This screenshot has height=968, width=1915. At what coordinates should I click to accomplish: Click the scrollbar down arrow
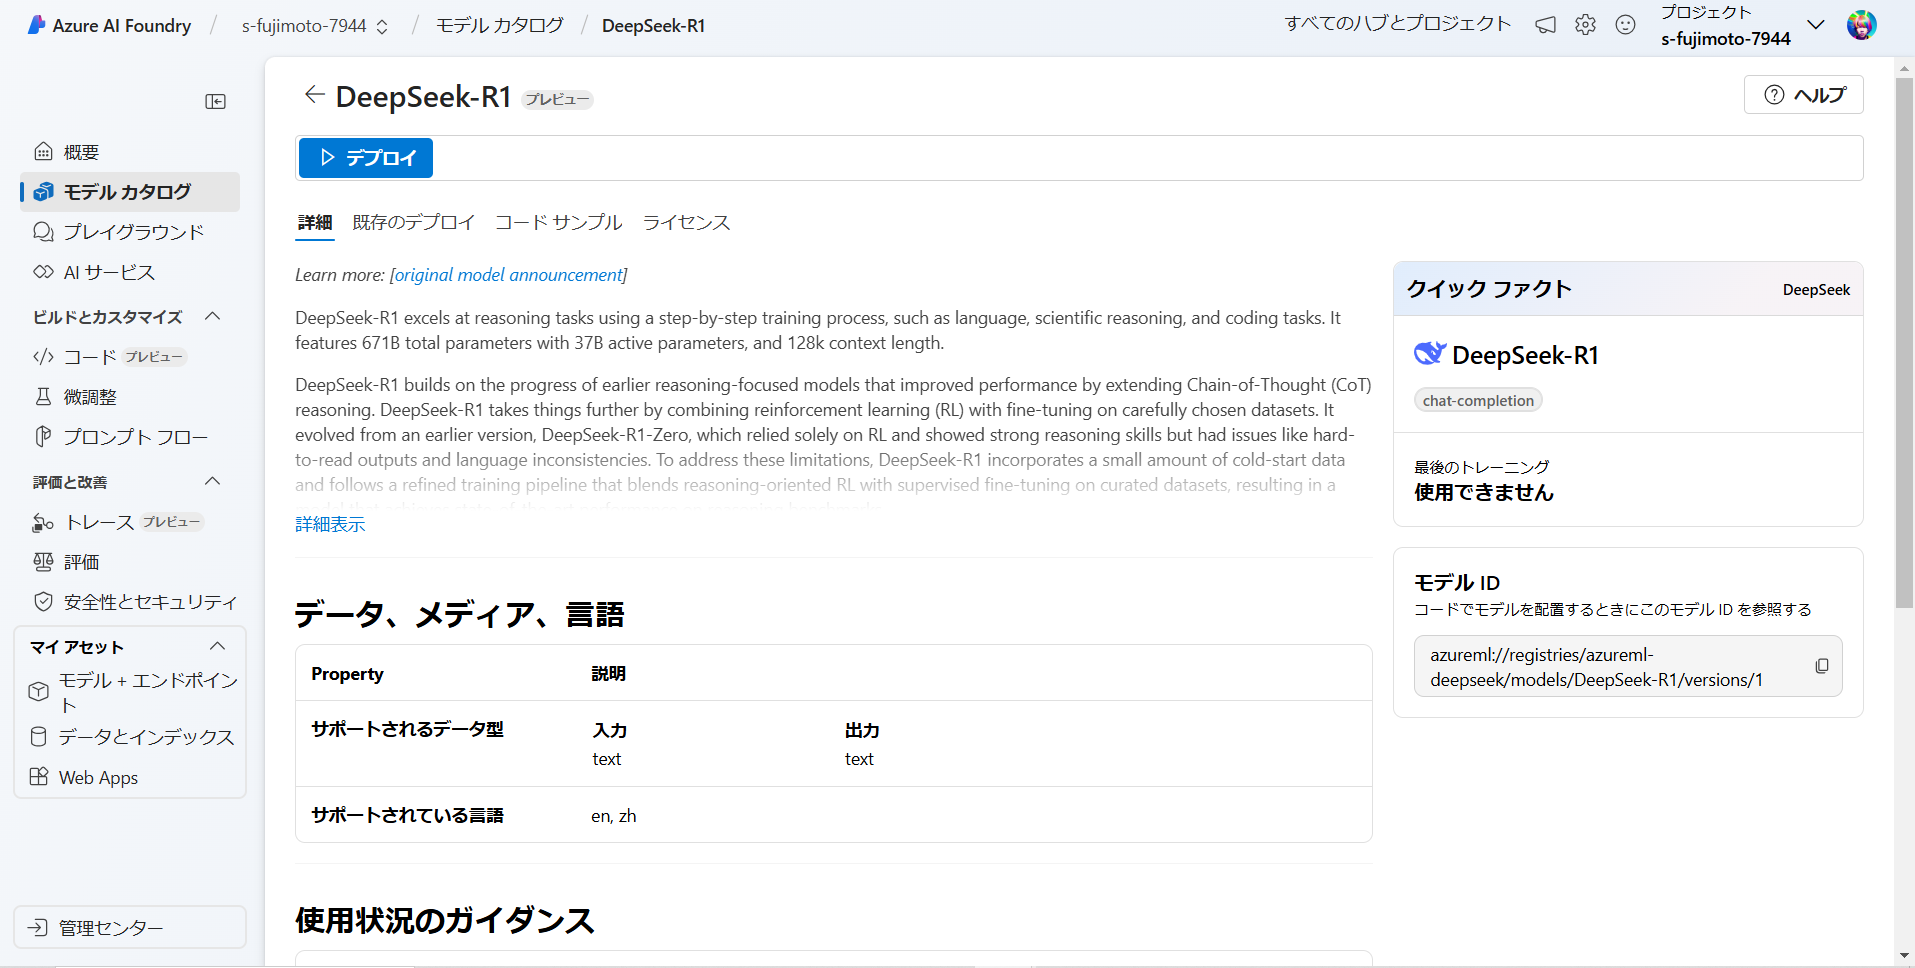[x=1904, y=957]
